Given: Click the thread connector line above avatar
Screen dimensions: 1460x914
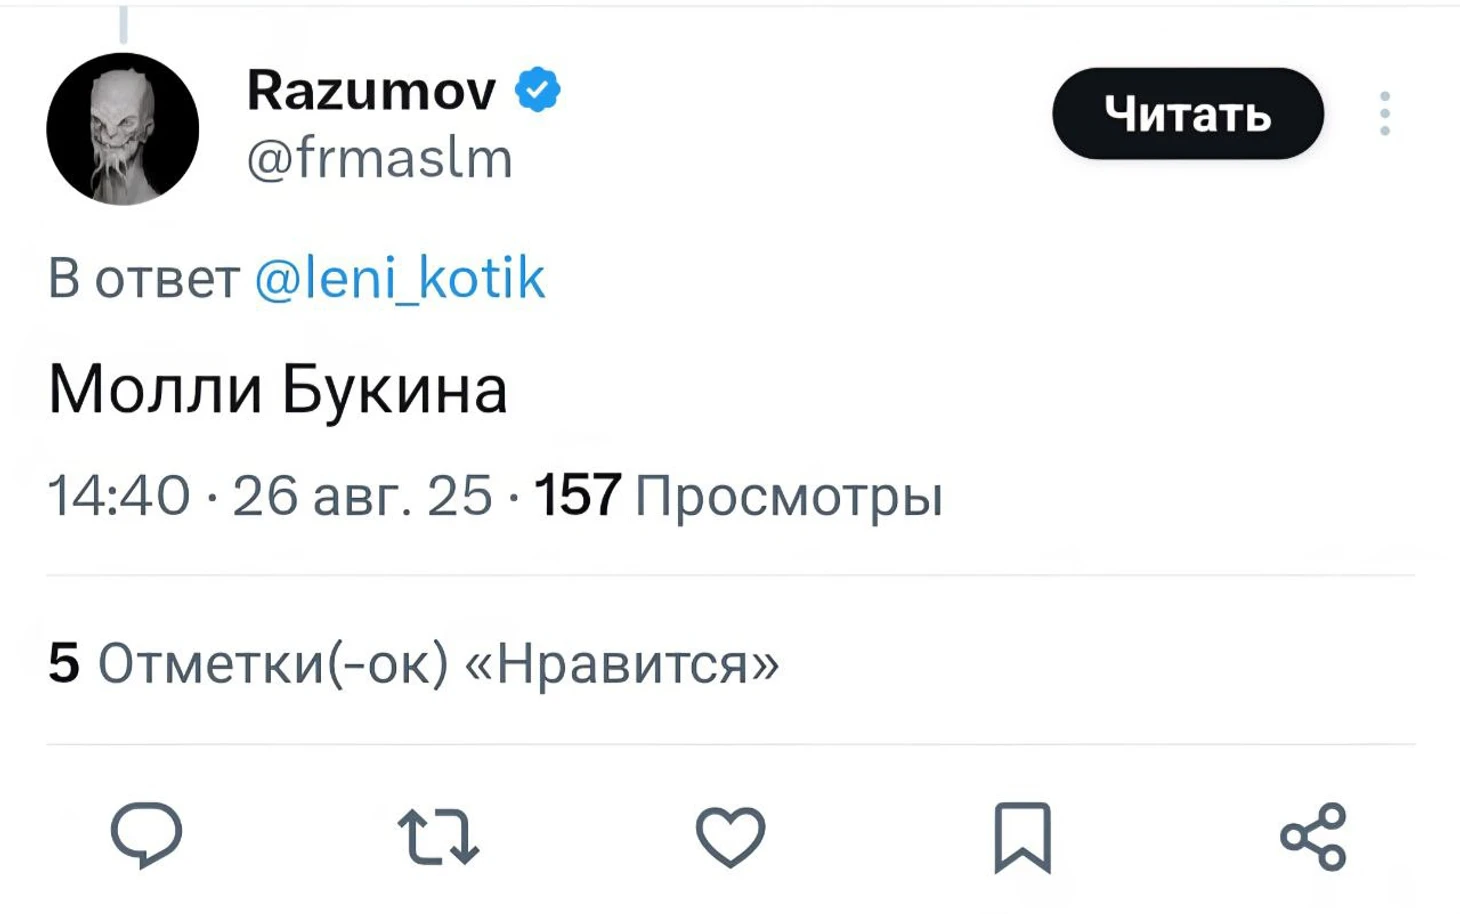Looking at the screenshot, I should pos(124,22).
